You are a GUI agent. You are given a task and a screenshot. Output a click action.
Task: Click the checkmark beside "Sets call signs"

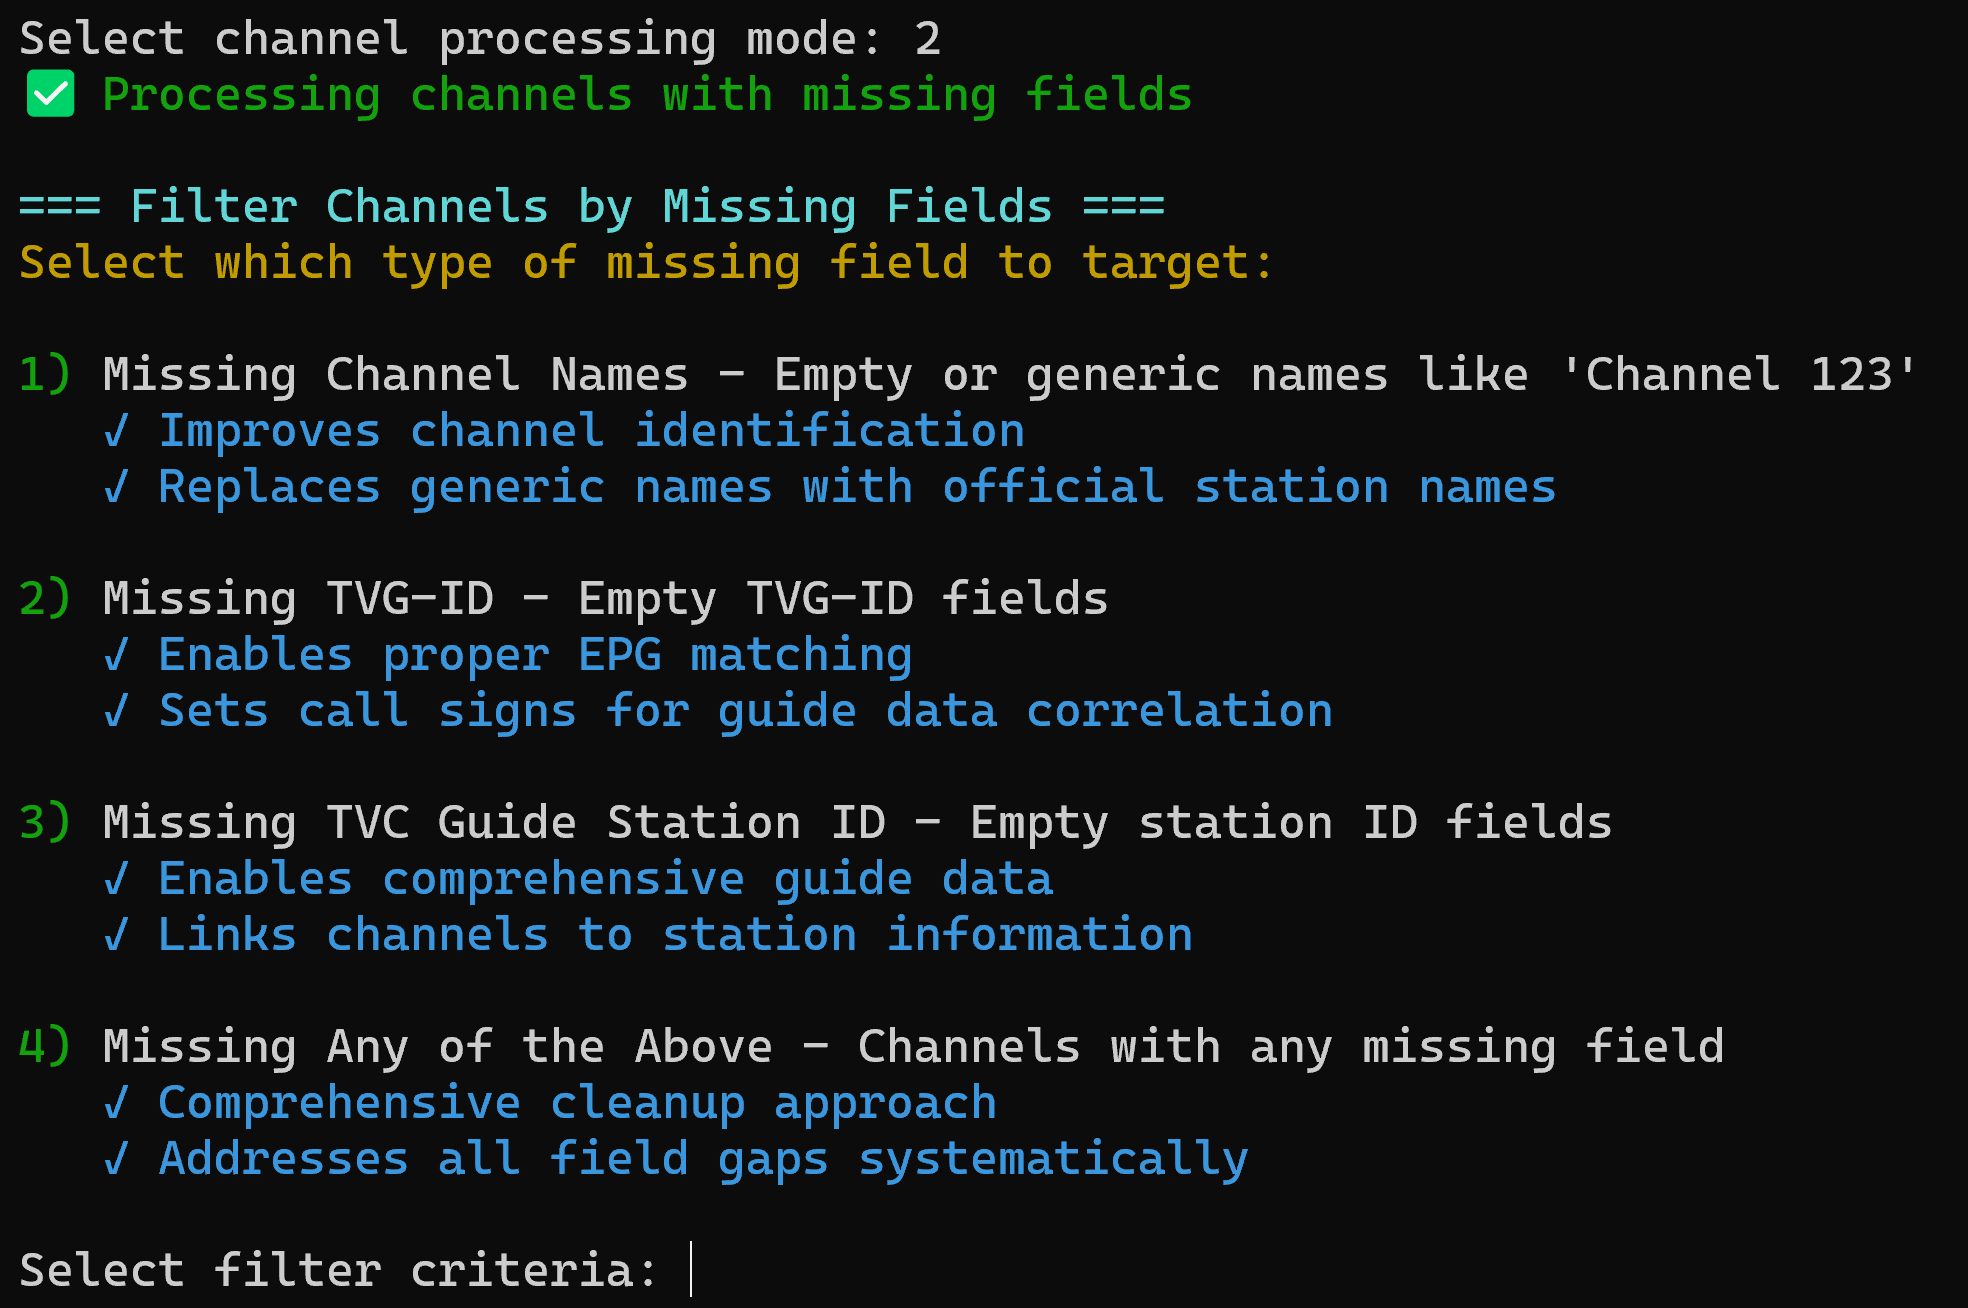116,711
